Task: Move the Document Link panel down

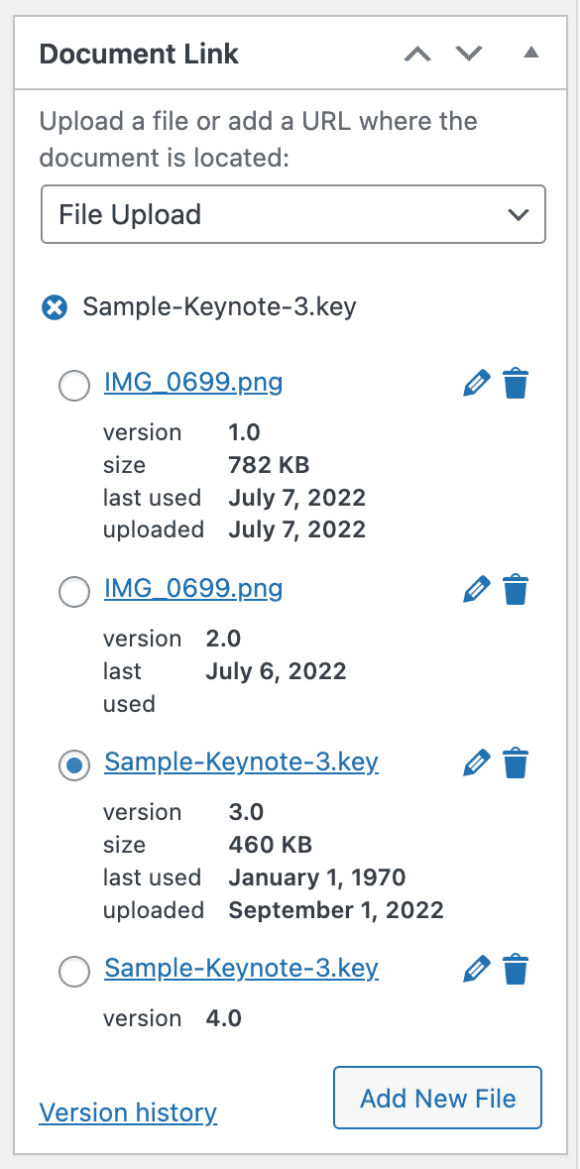Action: point(468,54)
